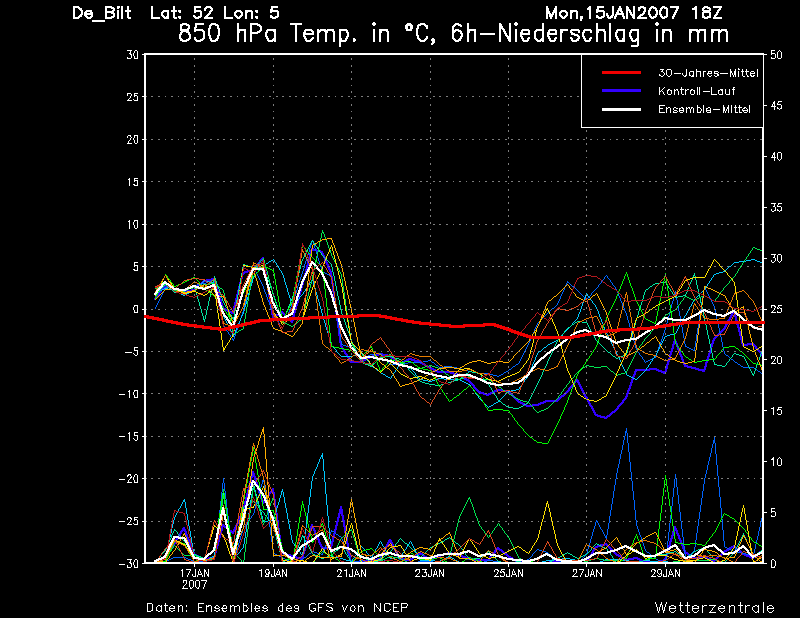
Task: Click the blue Kontroll-Lauf legend line
Action: [x=621, y=91]
